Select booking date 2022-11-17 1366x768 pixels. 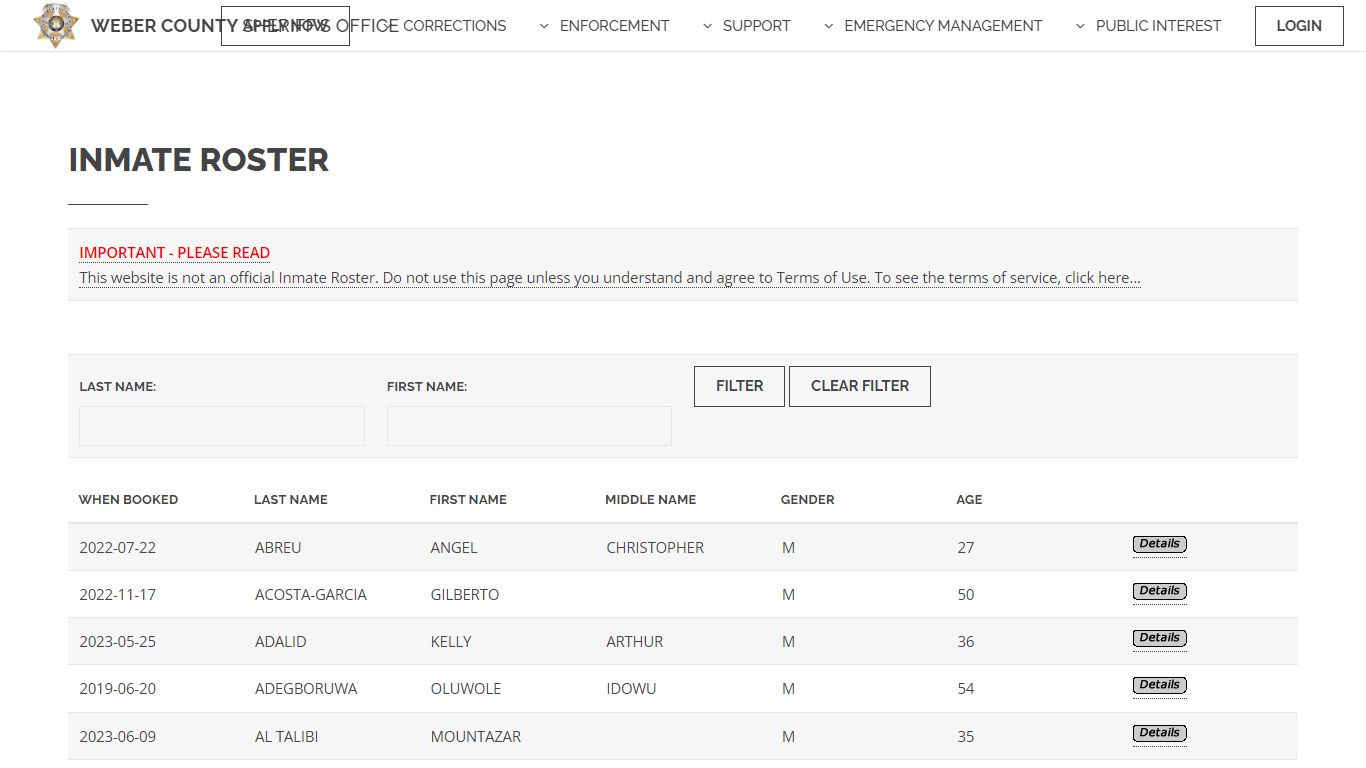coord(118,595)
